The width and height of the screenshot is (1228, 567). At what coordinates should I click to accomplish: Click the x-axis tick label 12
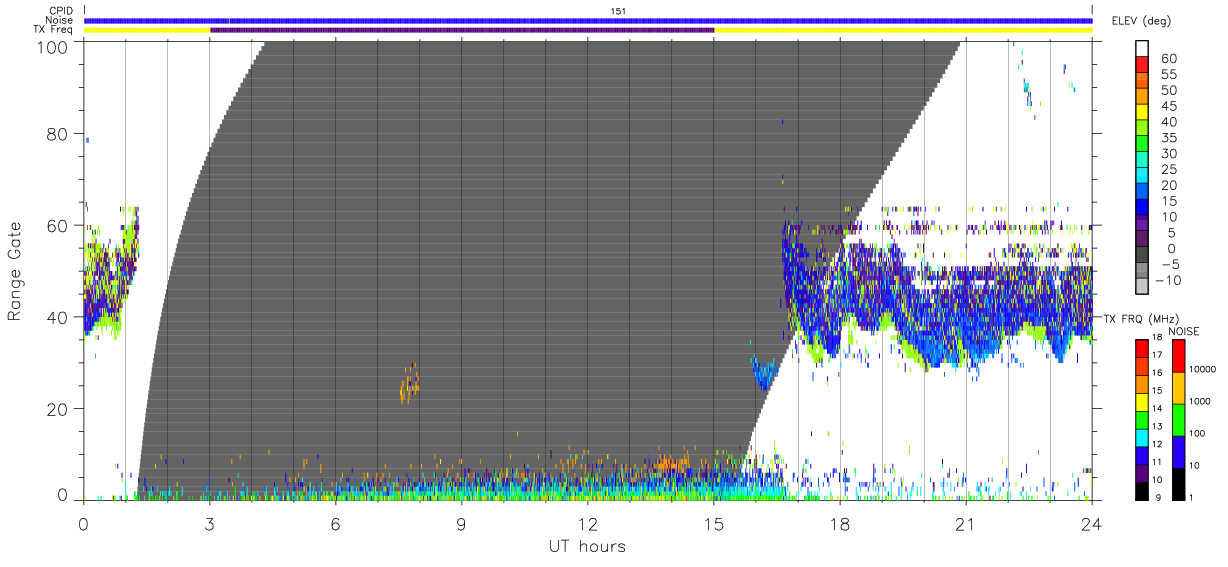[x=588, y=523]
